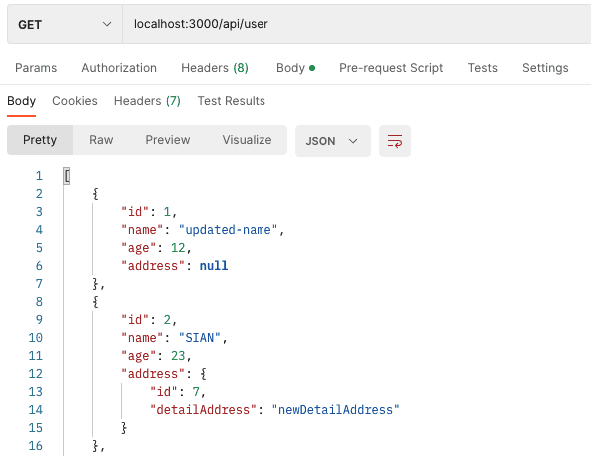The image size is (591, 456).
Task: Click the null address value
Action: pos(214,266)
